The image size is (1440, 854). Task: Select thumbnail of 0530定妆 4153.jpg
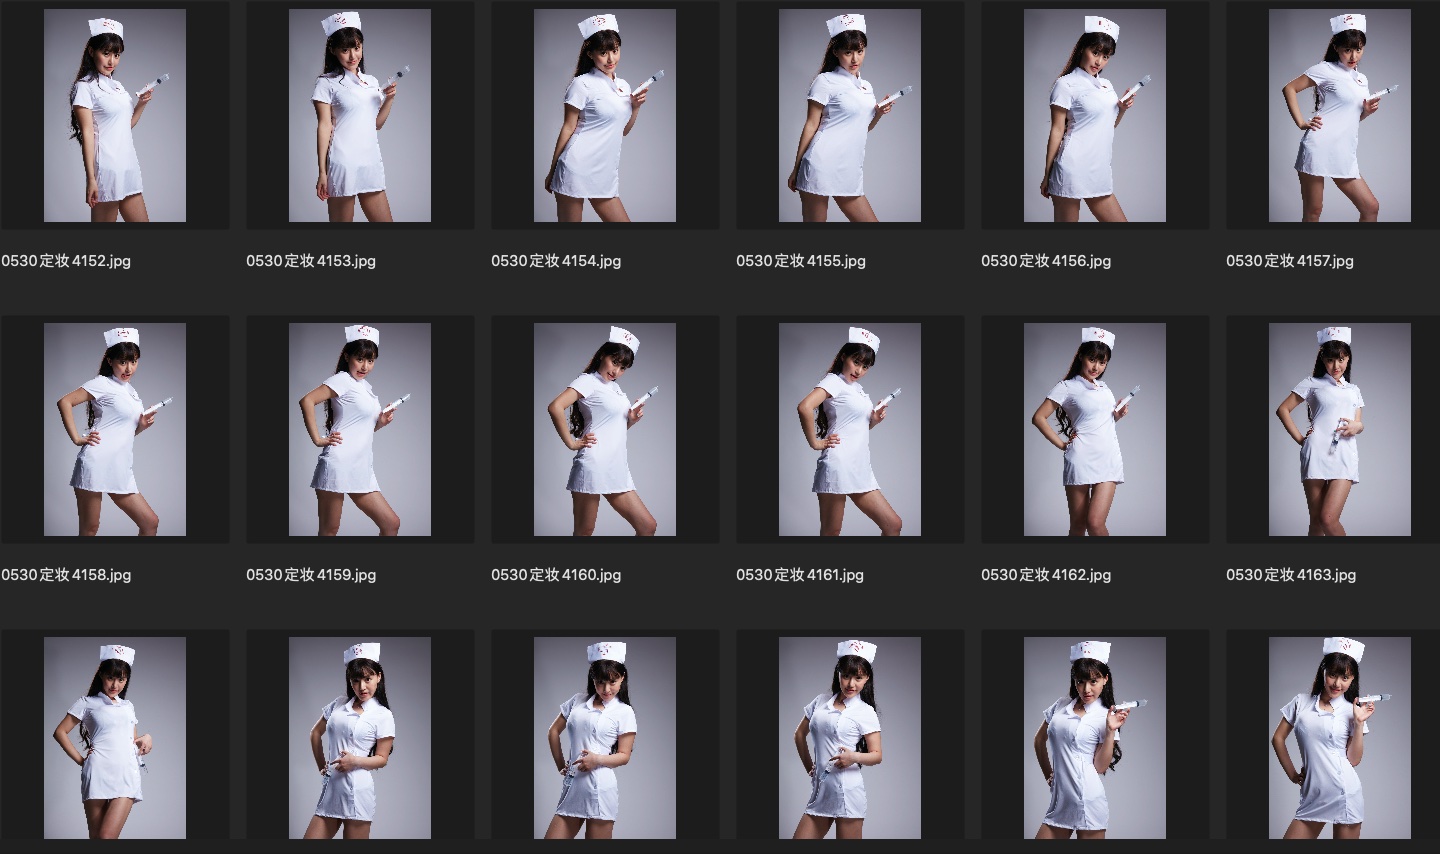(x=360, y=116)
